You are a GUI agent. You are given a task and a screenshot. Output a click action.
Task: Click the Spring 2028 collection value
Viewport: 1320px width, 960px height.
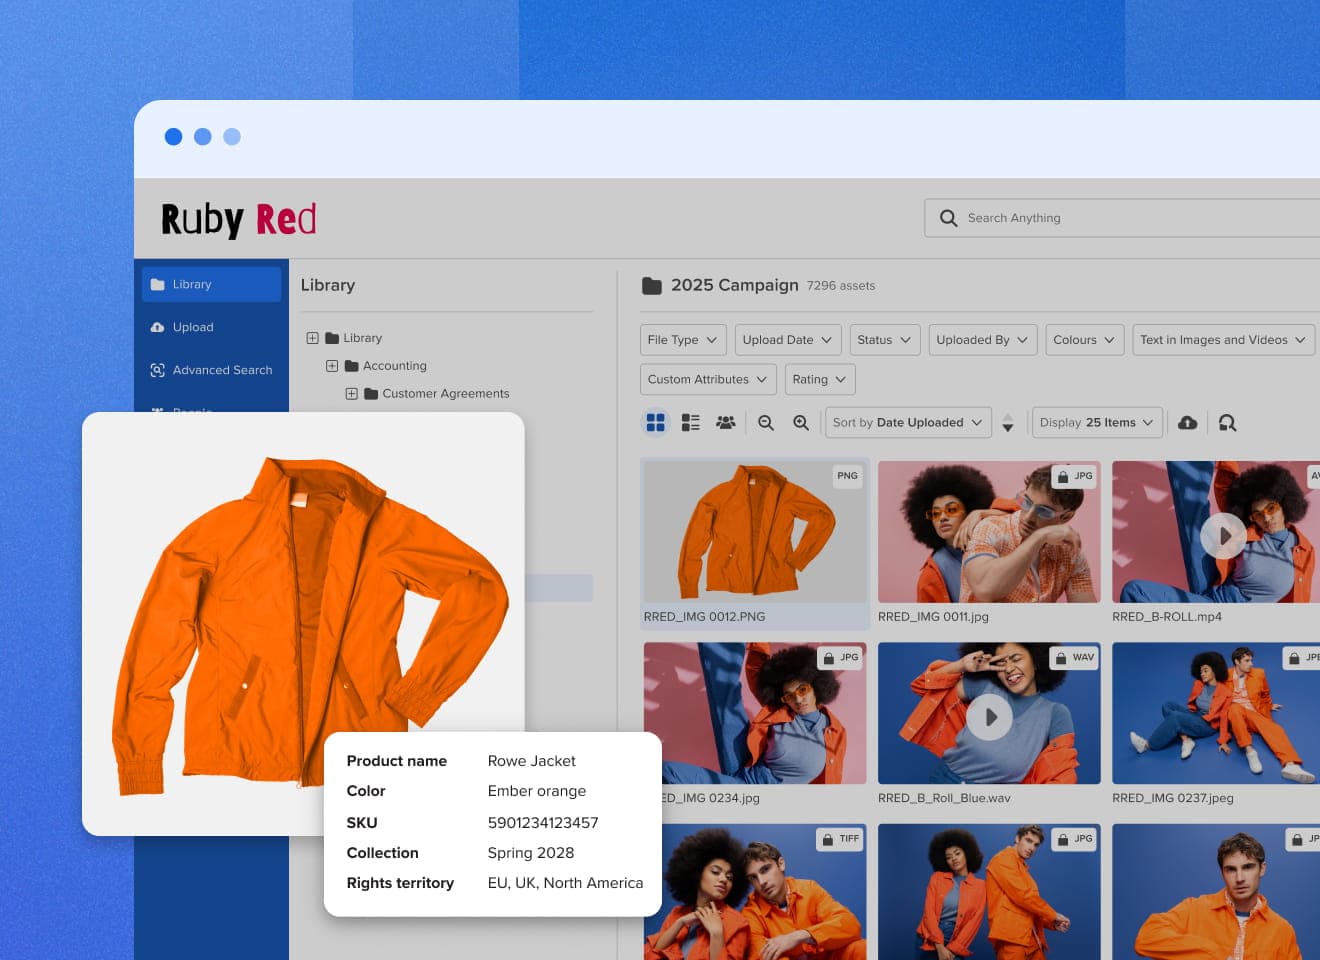coord(531,853)
